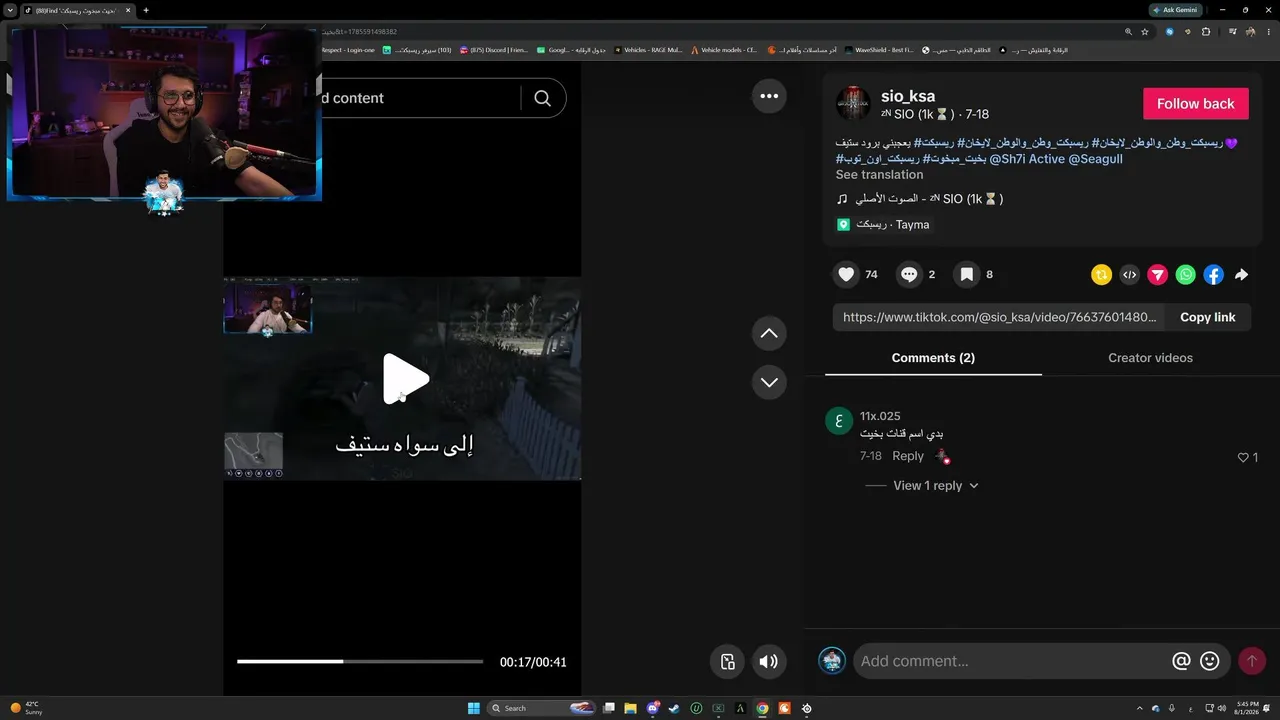This screenshot has height=720, width=1280.
Task: Go to the next video
Action: point(769,382)
